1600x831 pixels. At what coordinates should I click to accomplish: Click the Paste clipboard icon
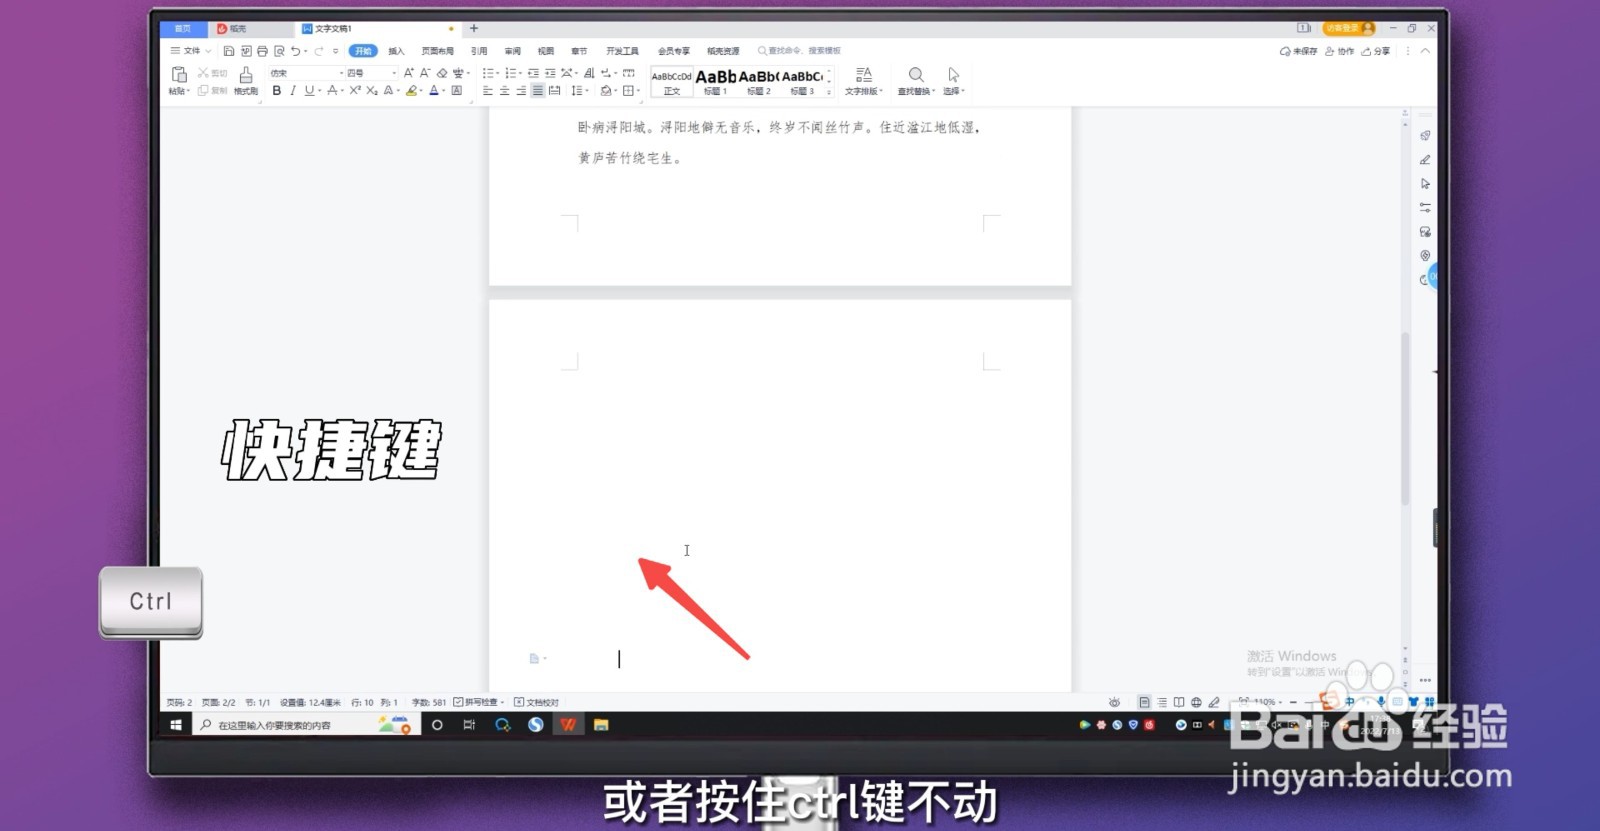pos(179,75)
